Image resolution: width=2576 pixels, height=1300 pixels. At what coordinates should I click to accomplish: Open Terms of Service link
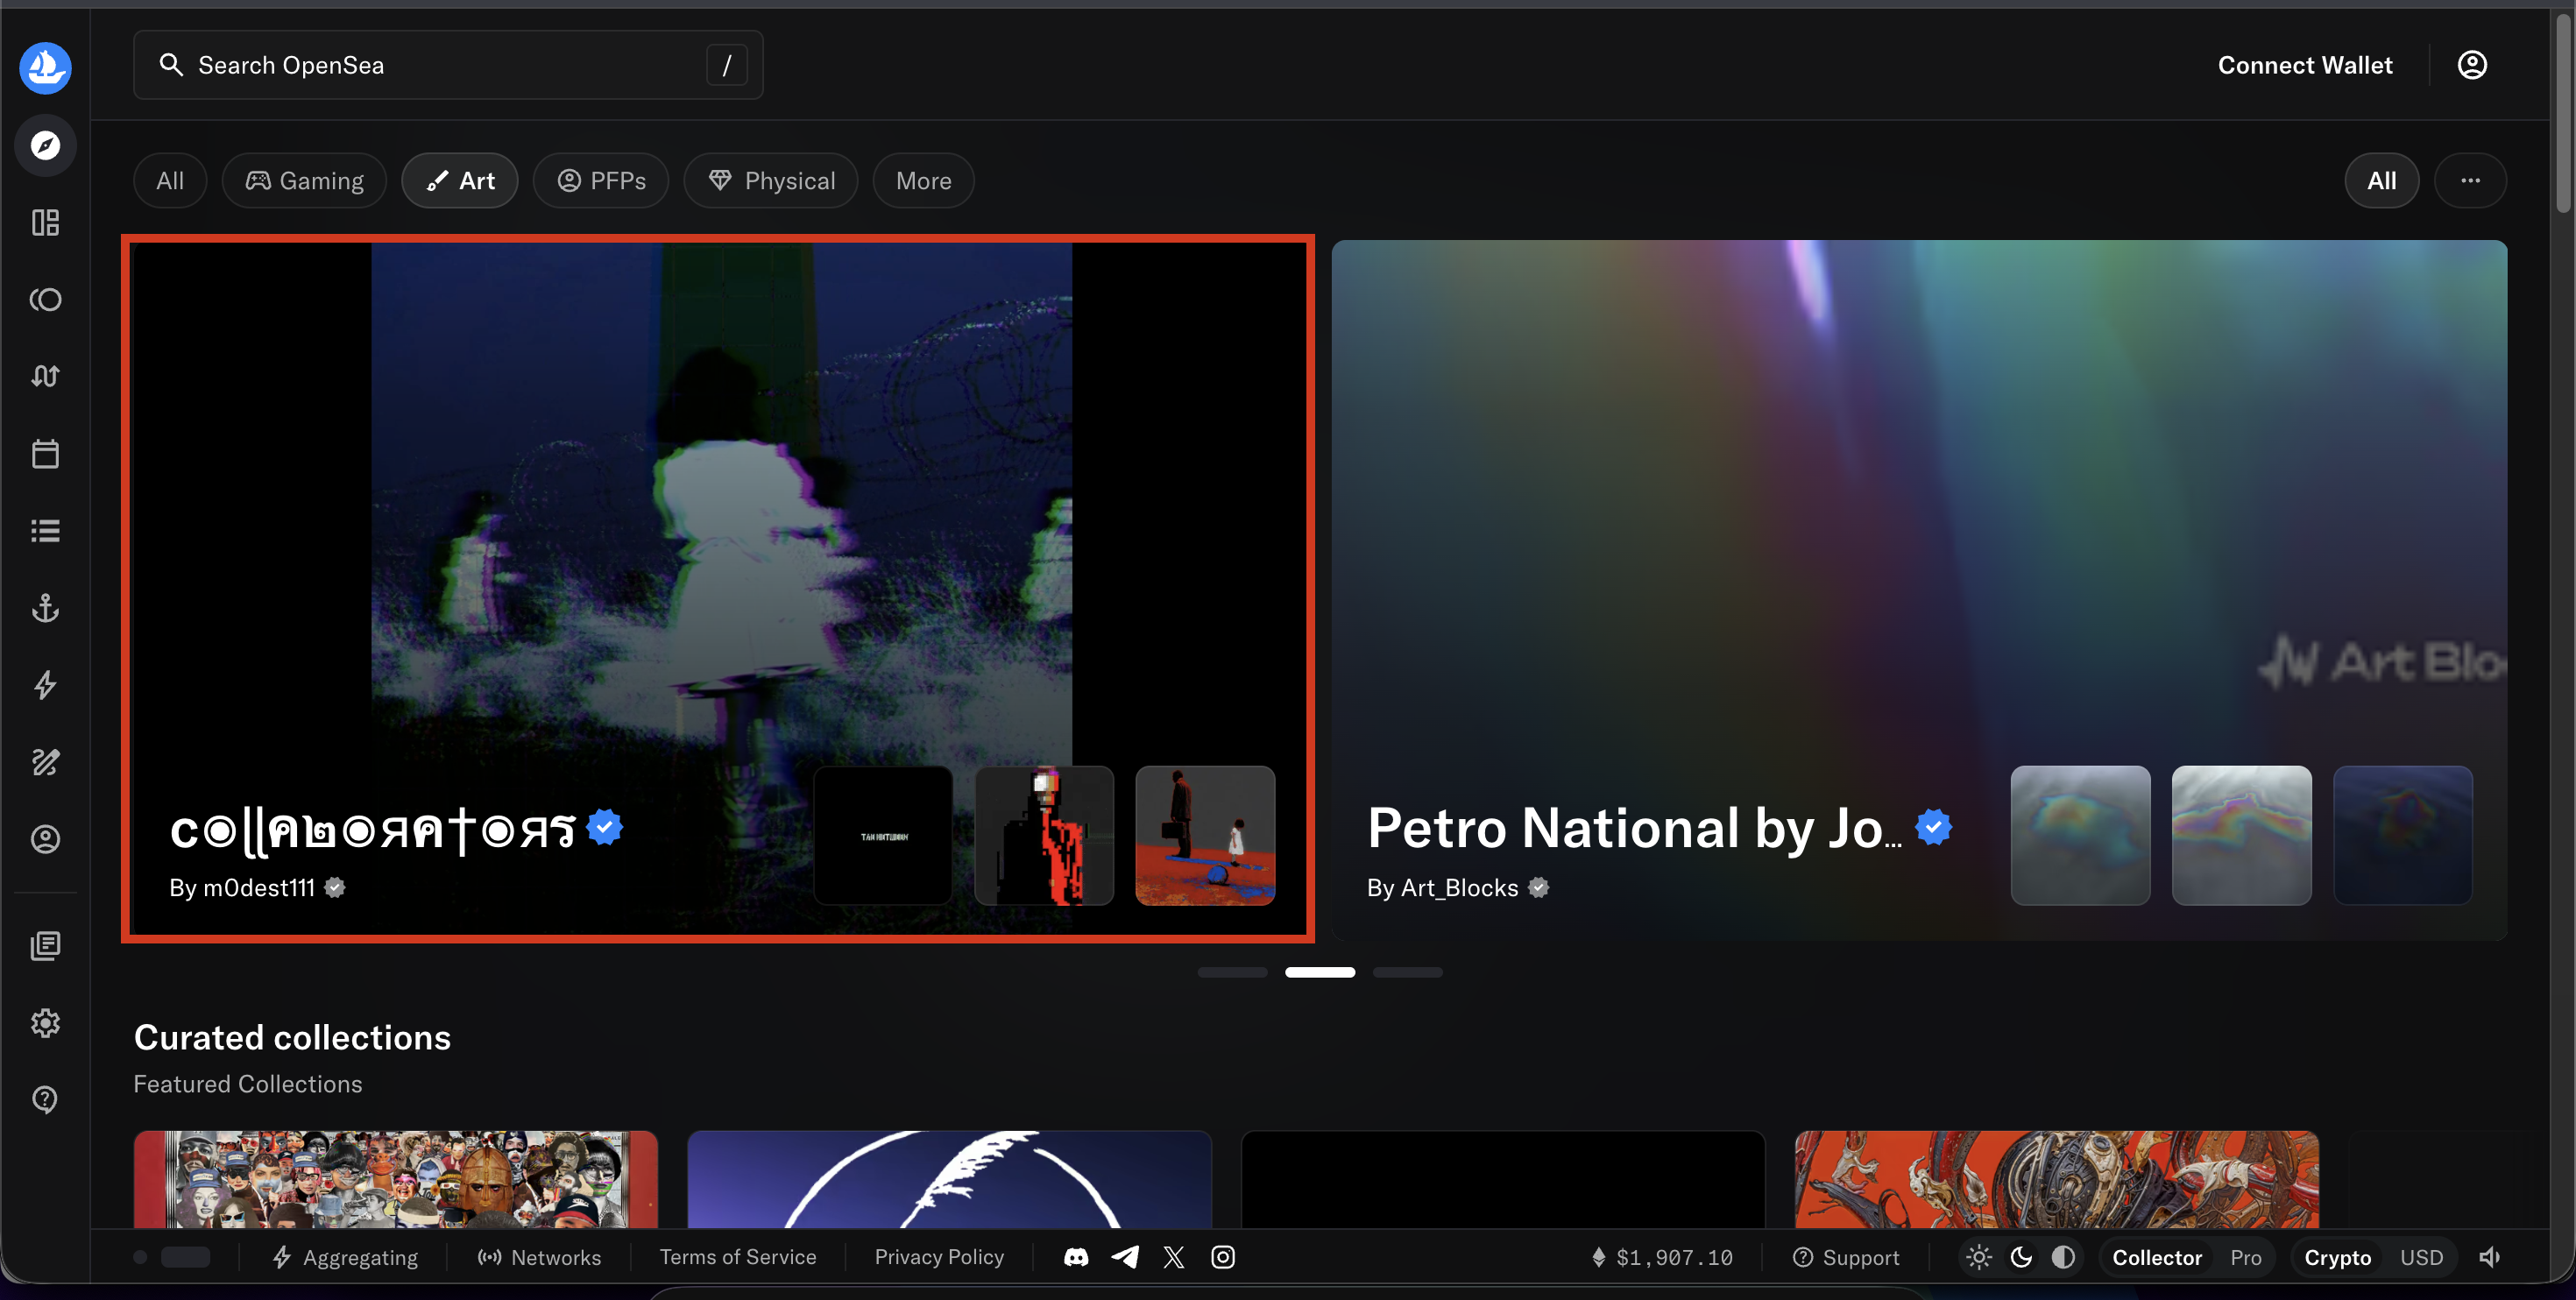738,1257
